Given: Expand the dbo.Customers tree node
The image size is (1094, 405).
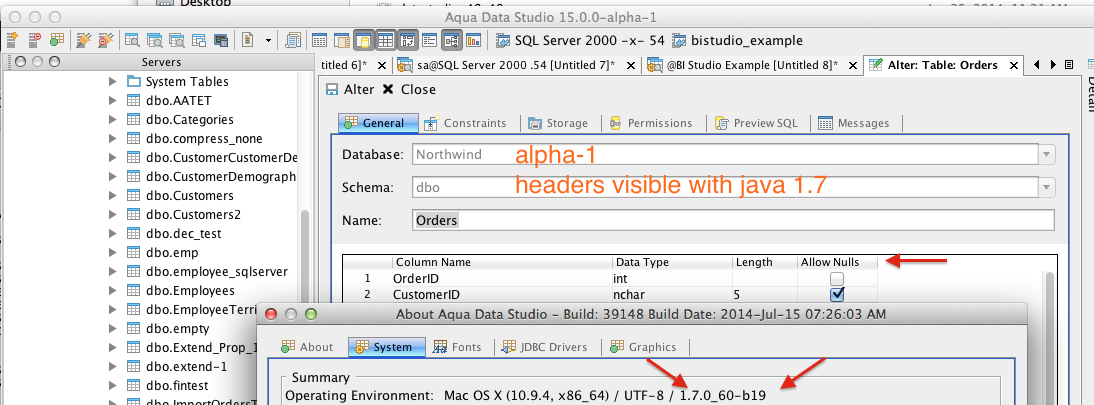Looking at the screenshot, I should pos(113,196).
